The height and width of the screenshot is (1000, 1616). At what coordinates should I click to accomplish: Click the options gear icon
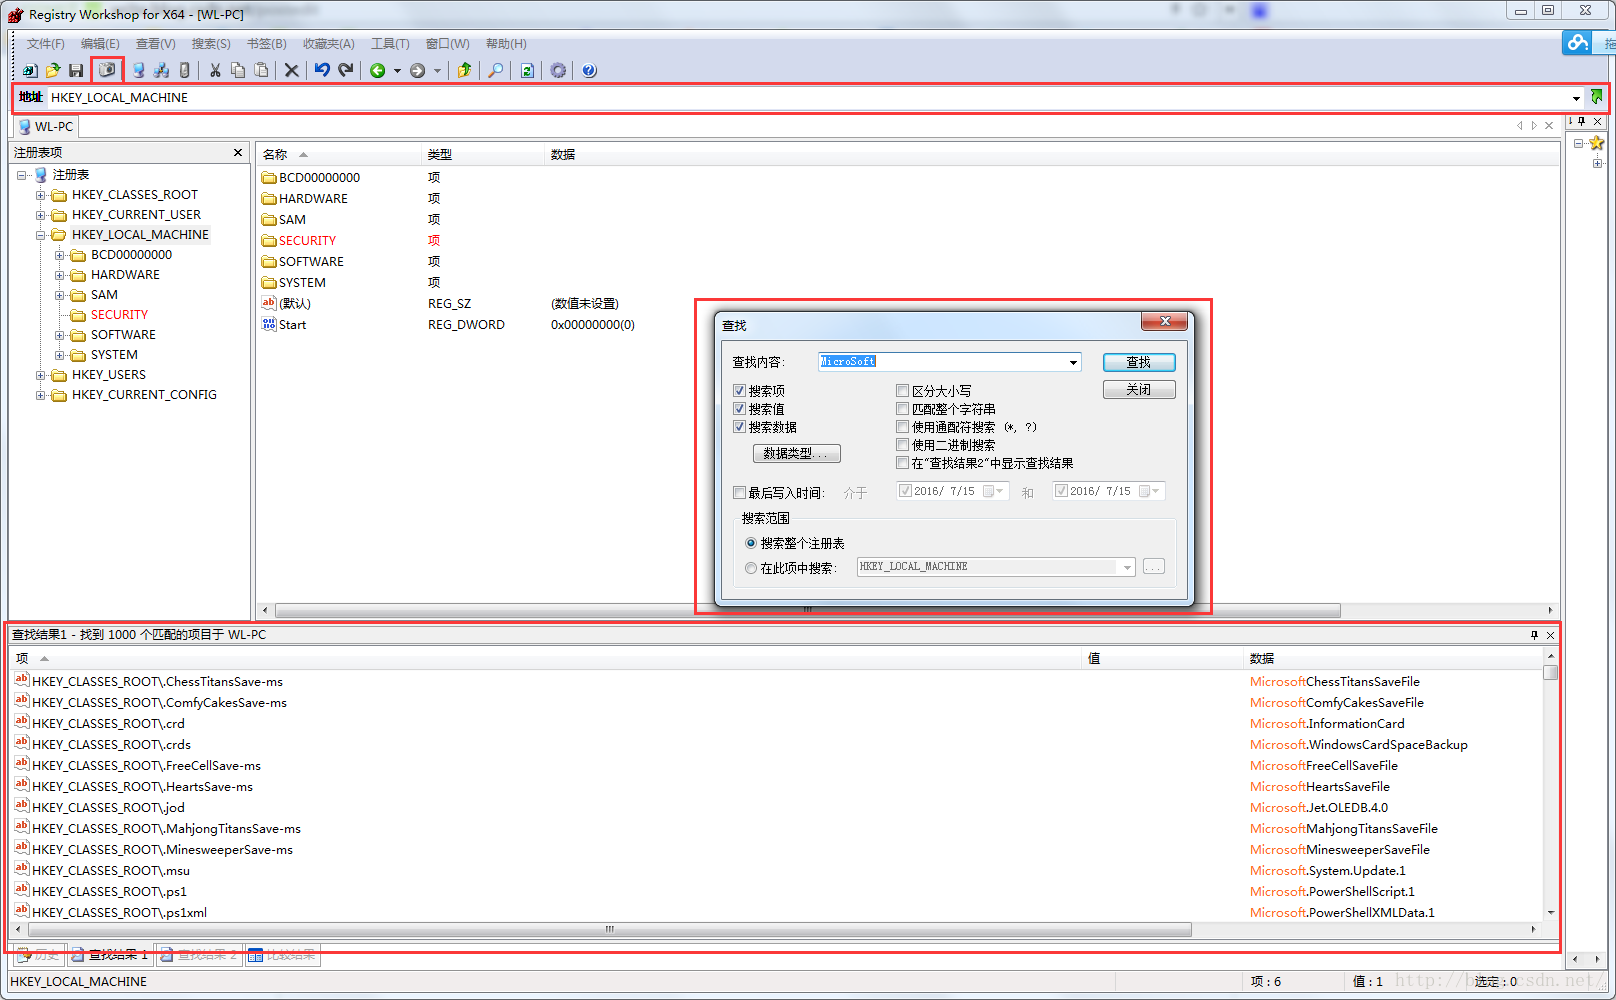(558, 70)
